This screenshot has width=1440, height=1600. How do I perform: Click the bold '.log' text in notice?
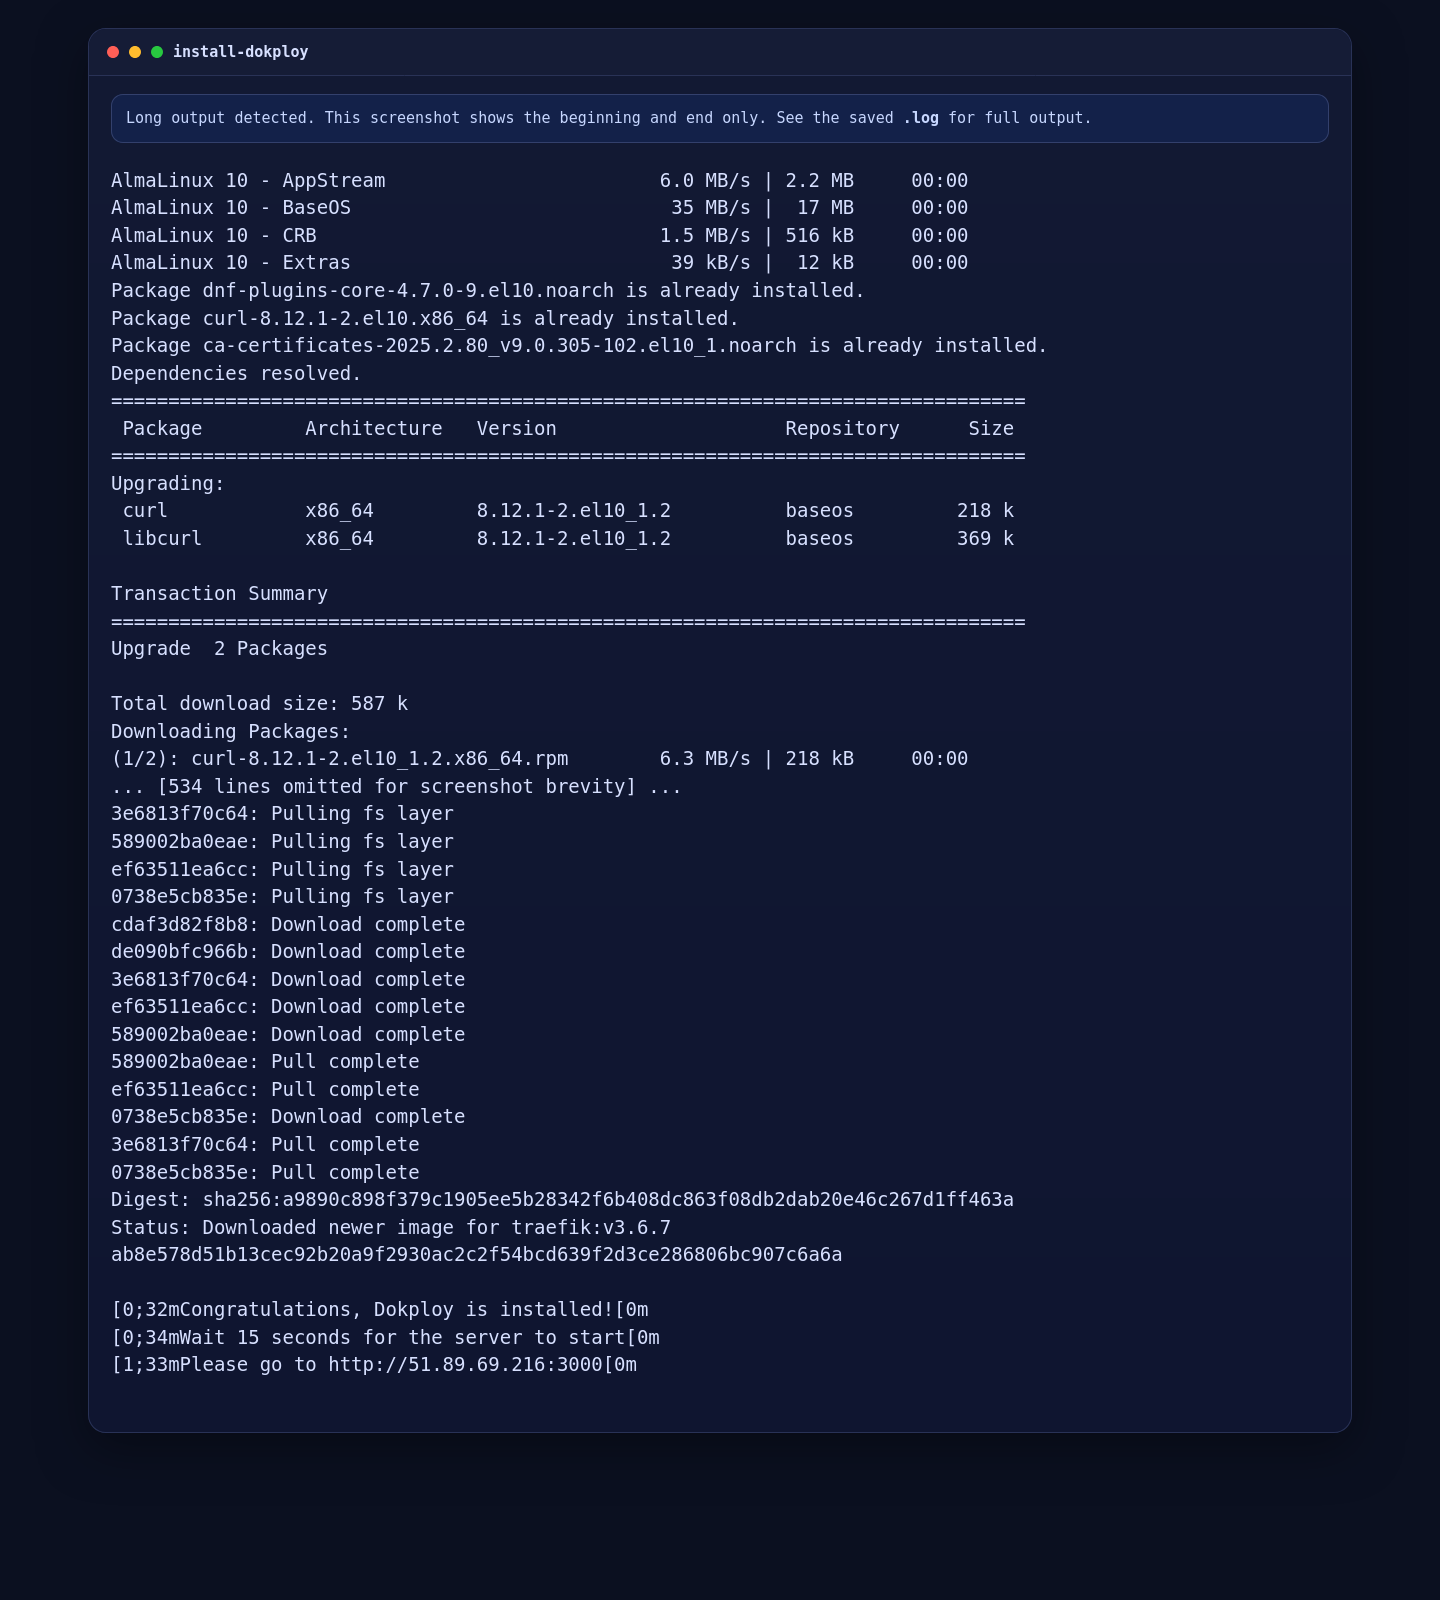coord(921,118)
